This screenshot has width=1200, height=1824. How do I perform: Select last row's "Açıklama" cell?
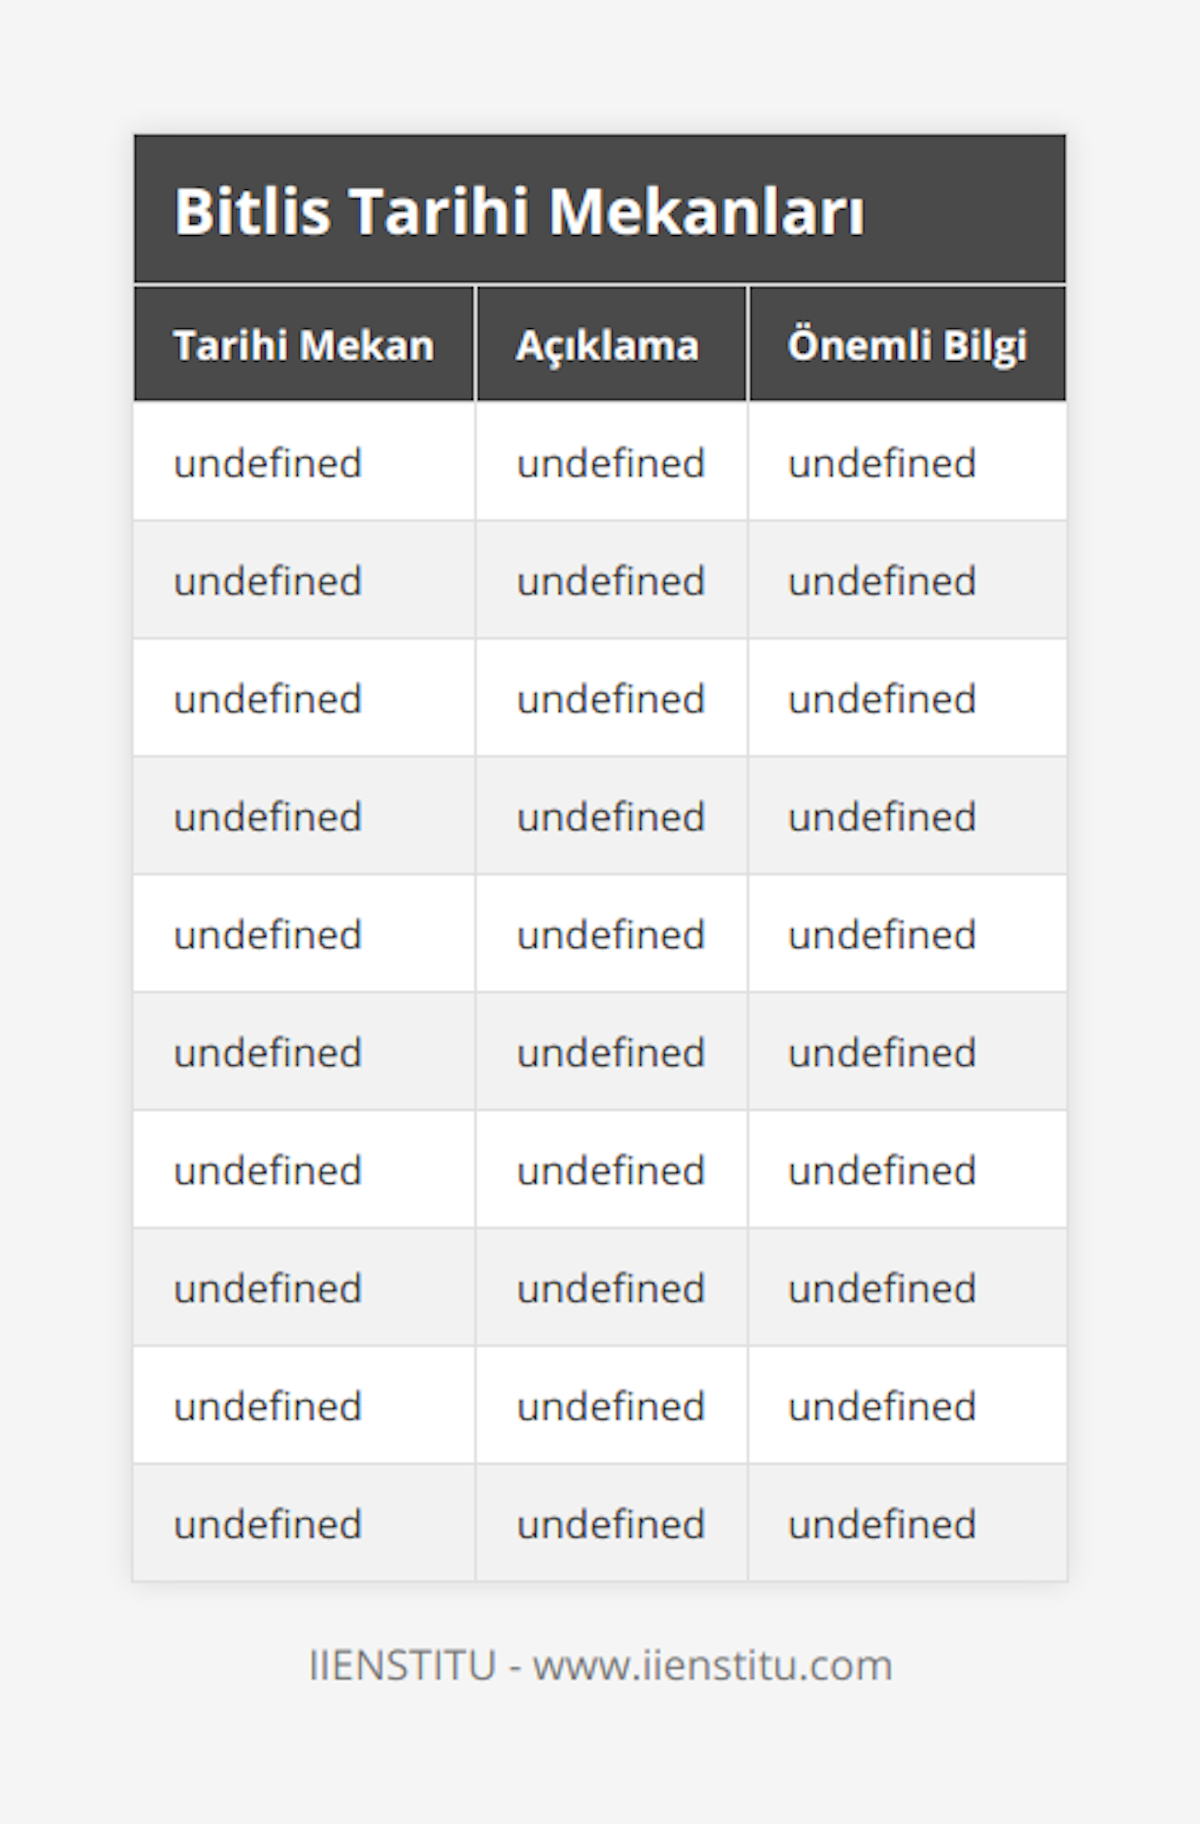click(x=610, y=1525)
